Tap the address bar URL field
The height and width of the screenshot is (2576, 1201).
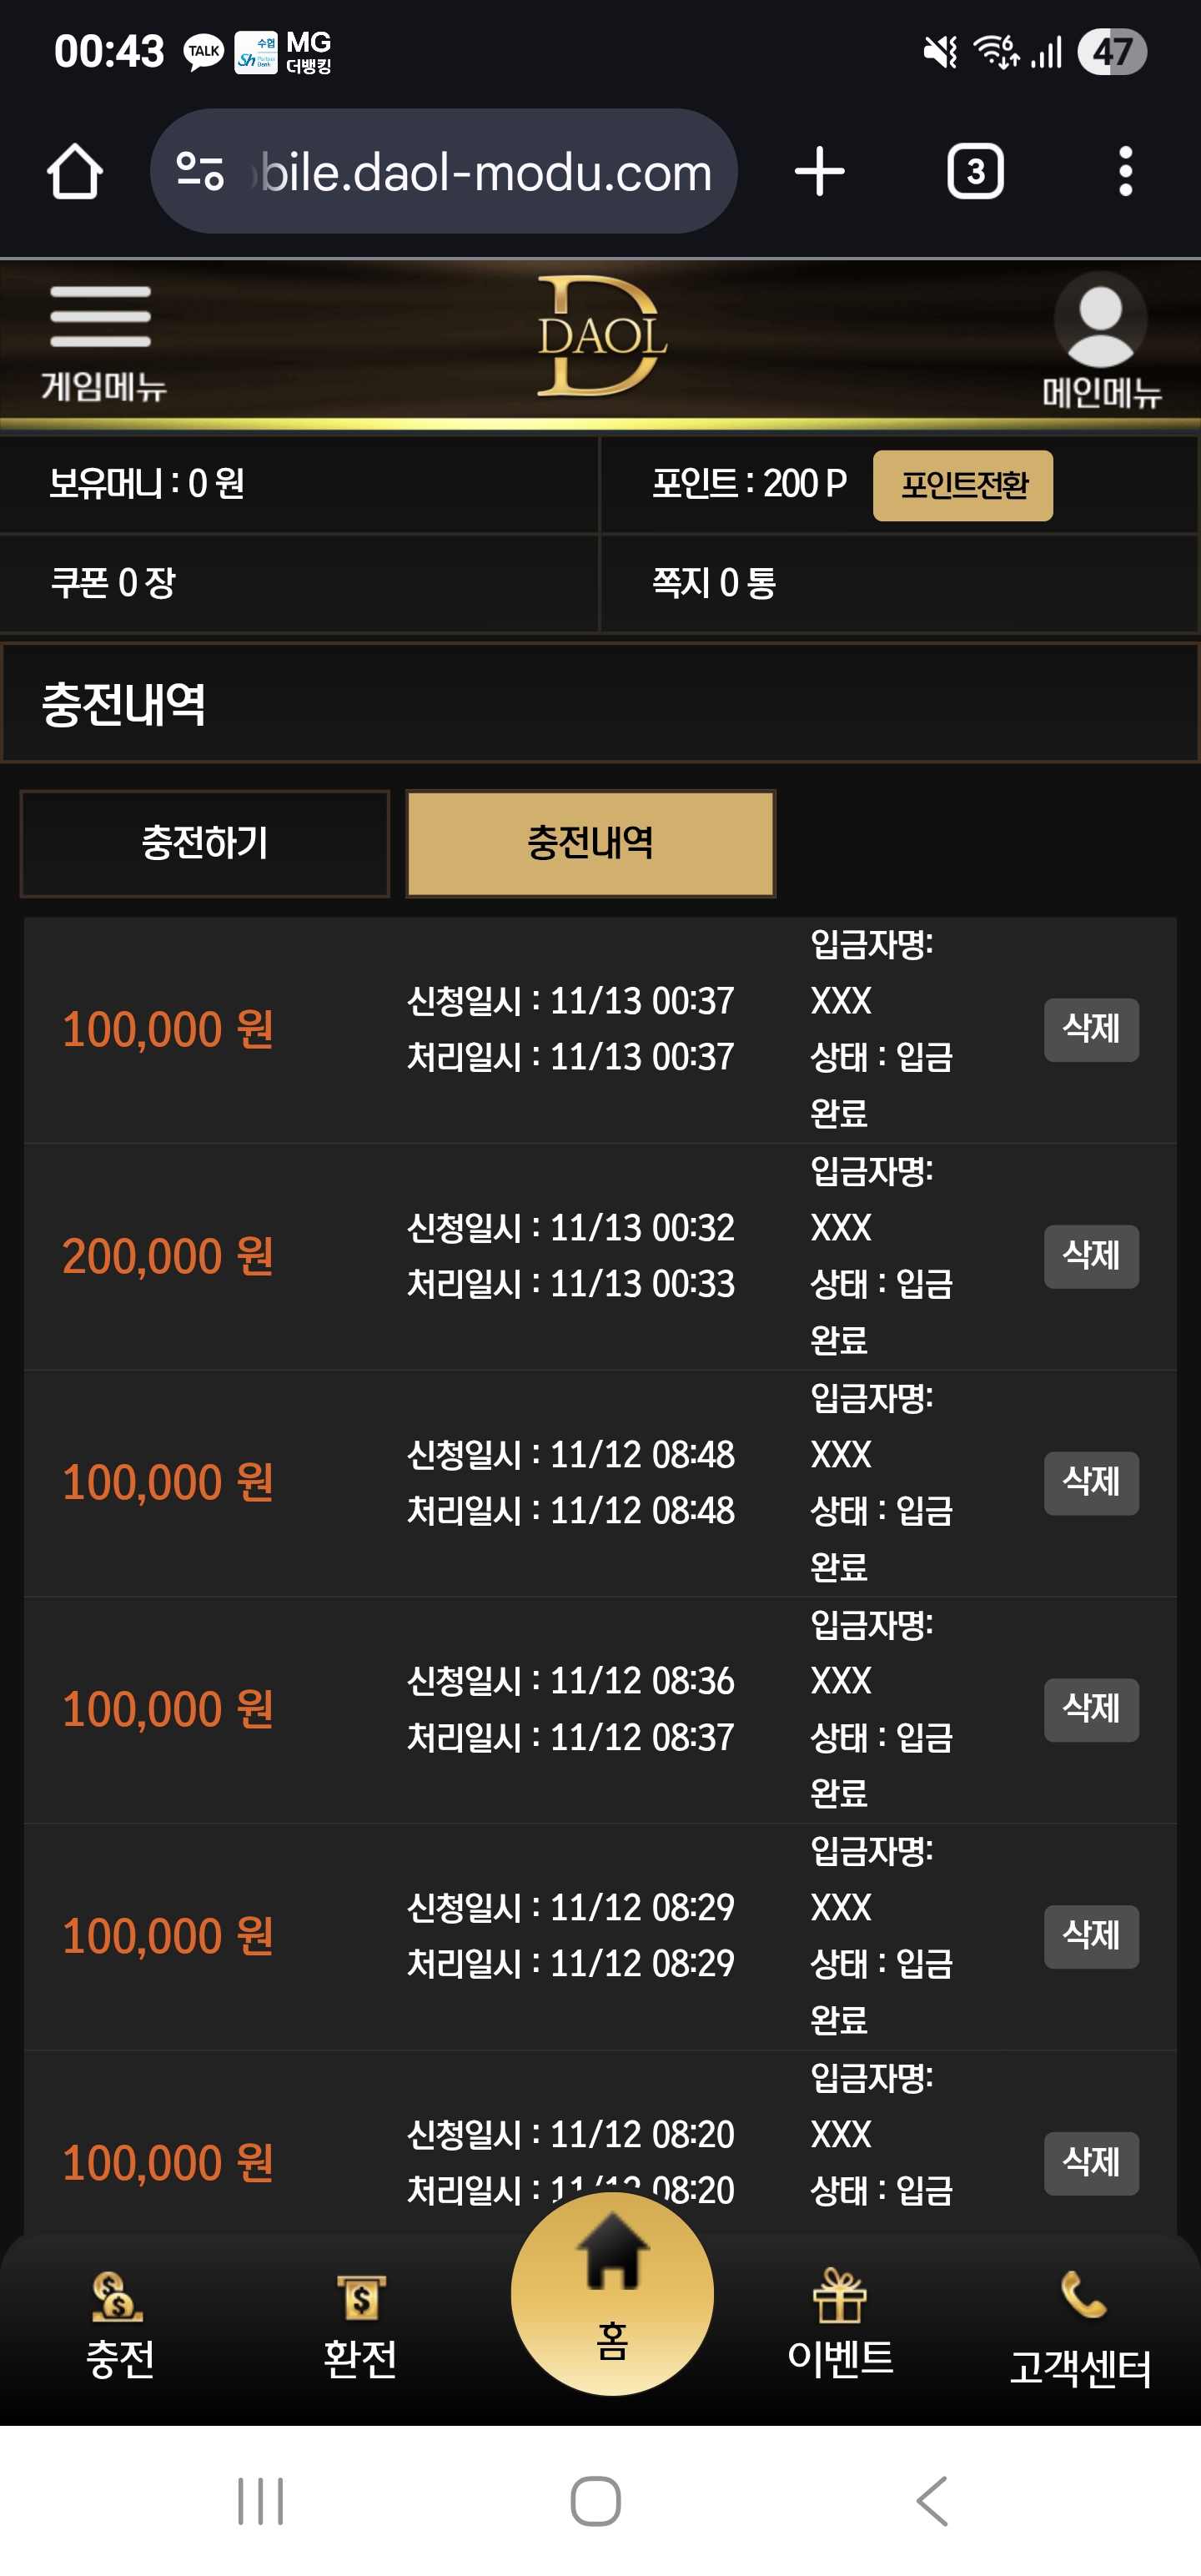[x=486, y=172]
